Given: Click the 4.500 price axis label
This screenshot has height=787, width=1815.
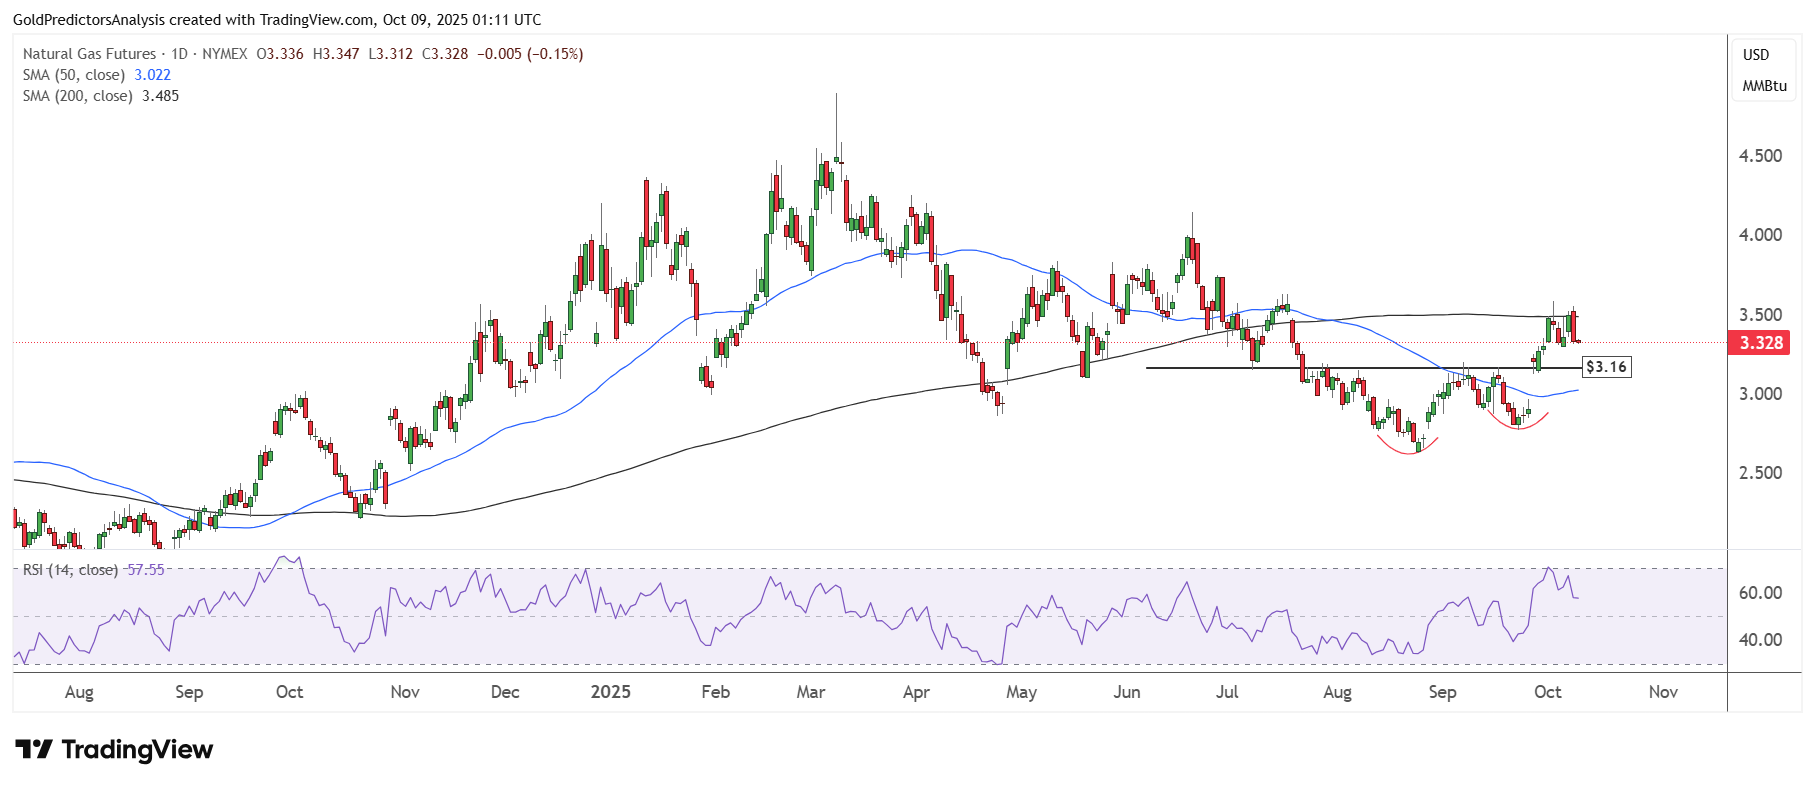Looking at the screenshot, I should [1760, 156].
